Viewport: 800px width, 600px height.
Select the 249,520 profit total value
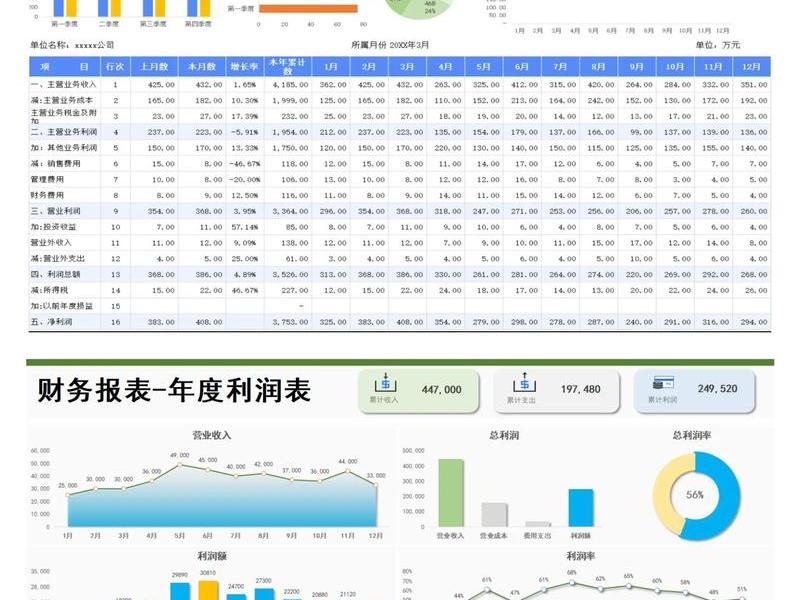[x=717, y=389]
